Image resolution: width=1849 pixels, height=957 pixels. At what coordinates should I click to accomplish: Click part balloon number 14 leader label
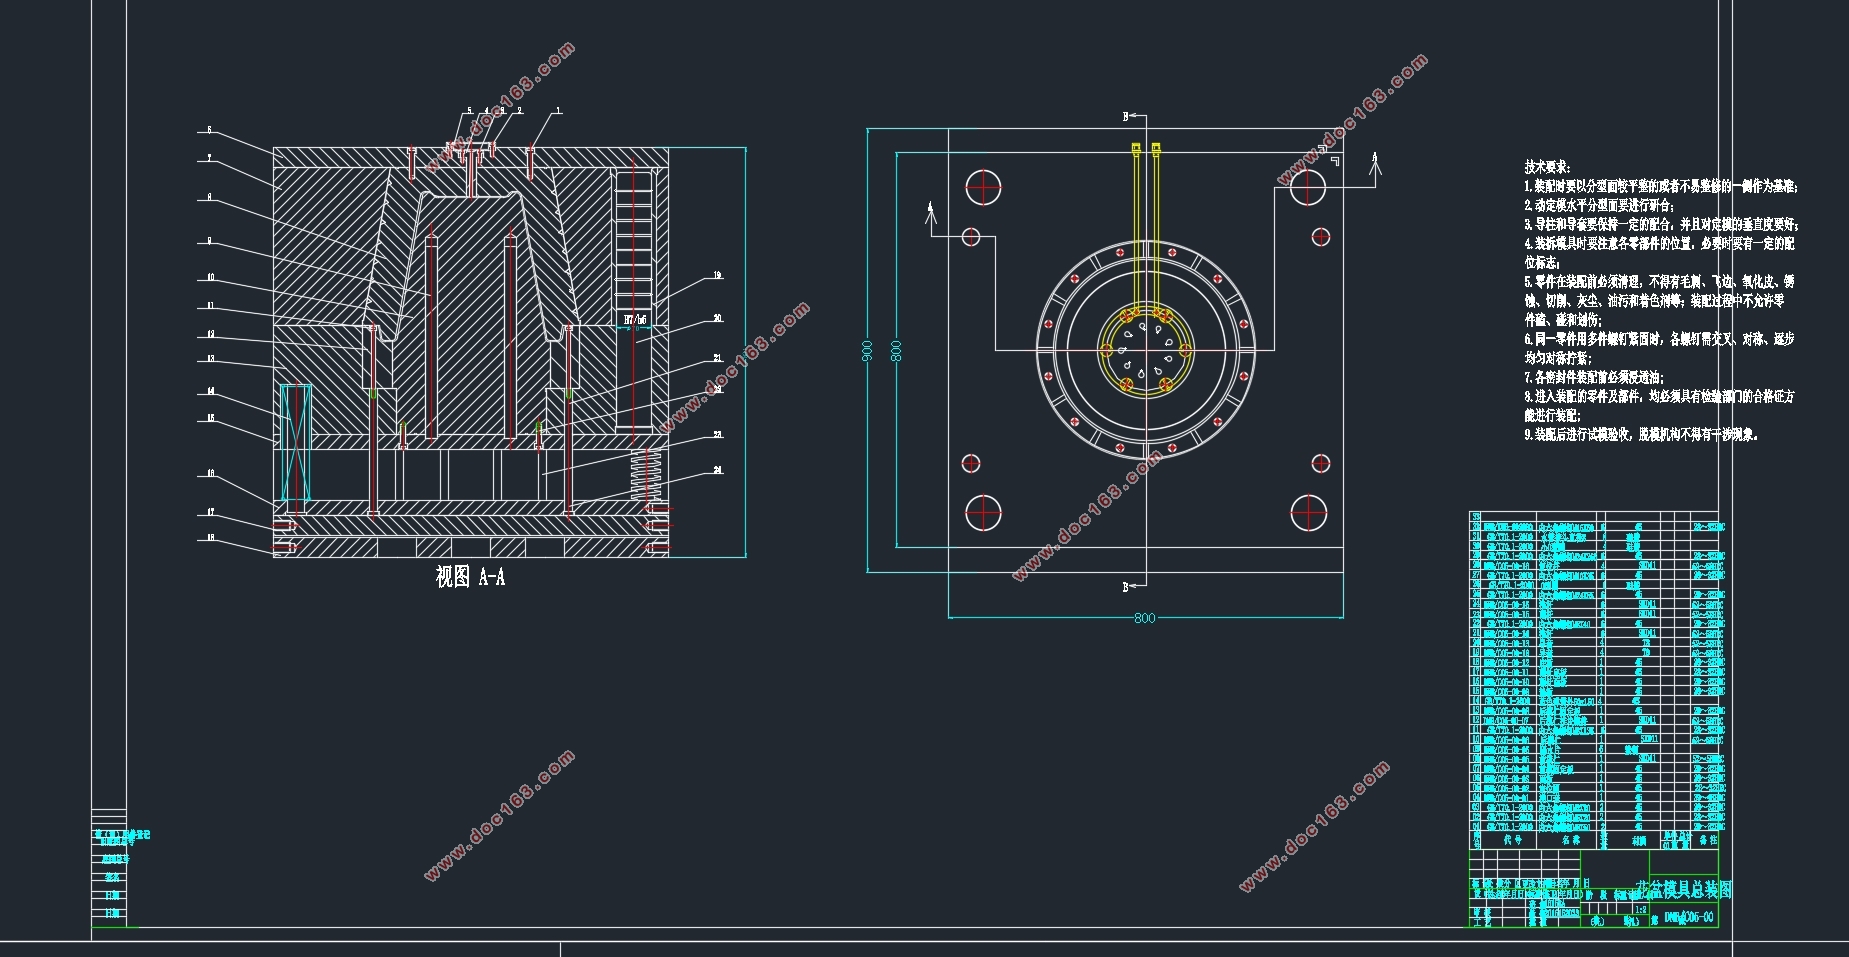[x=211, y=391]
